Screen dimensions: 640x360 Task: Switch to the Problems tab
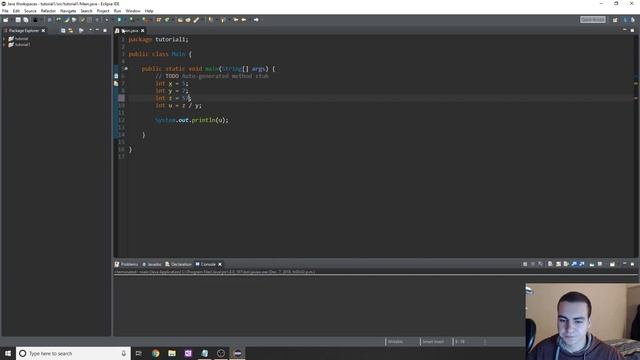coord(127,264)
